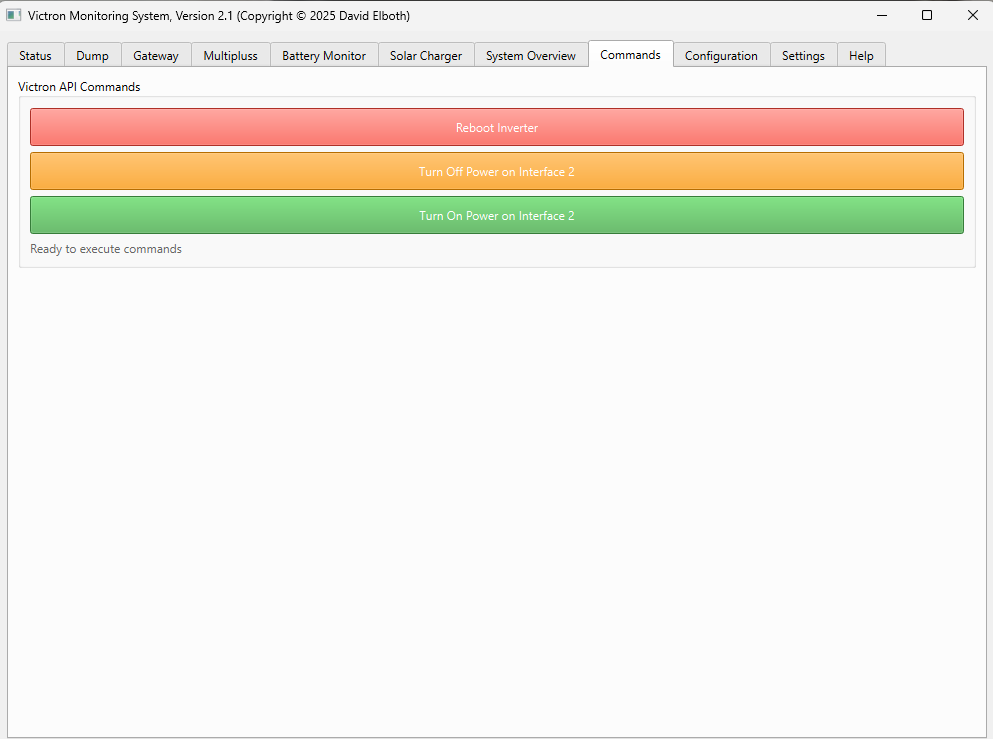The width and height of the screenshot is (993, 739).
Task: Minimize the Victron Monitoring System window
Action: click(x=882, y=15)
